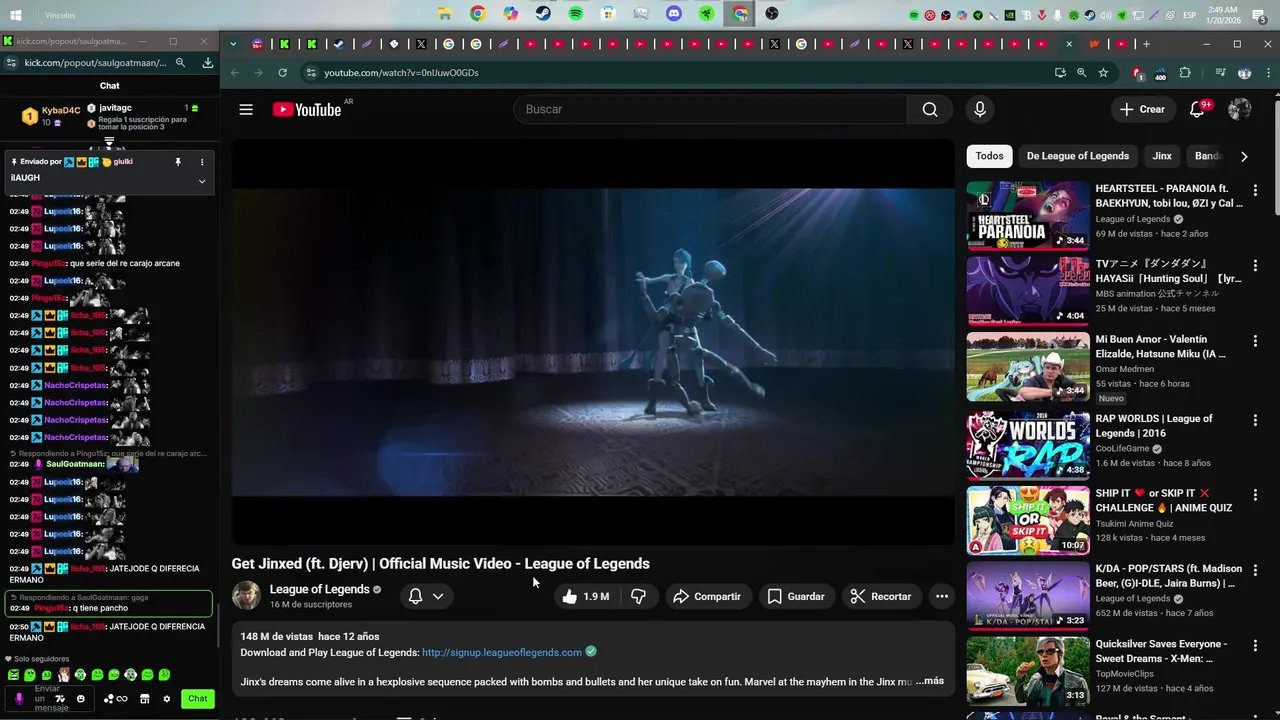1280x720 pixels.
Task: Clip the video with Recortar
Action: [881, 596]
